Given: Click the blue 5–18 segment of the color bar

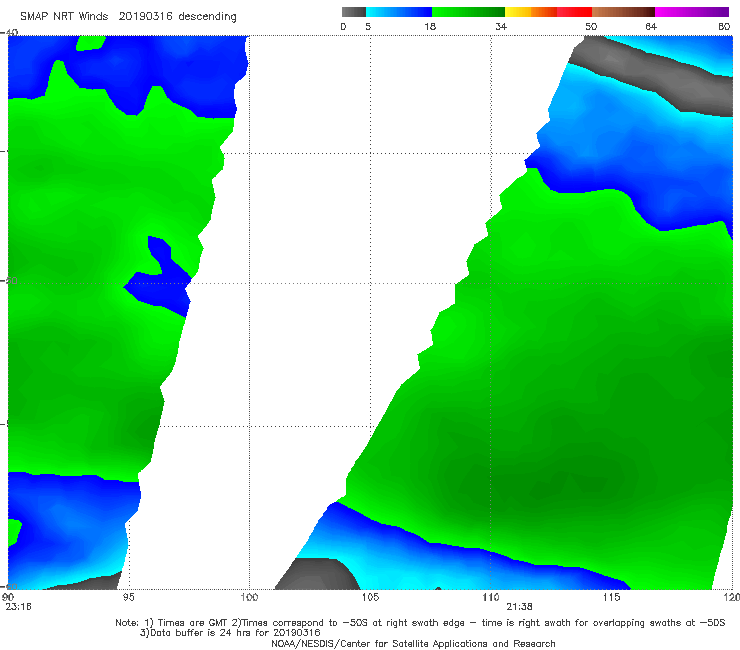Looking at the screenshot, I should 399,12.
